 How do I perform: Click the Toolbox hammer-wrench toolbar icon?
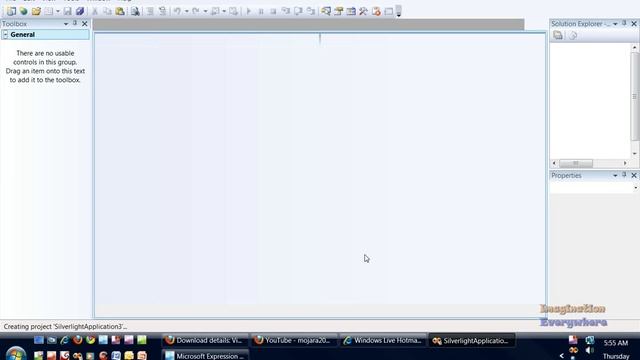click(x=363, y=11)
